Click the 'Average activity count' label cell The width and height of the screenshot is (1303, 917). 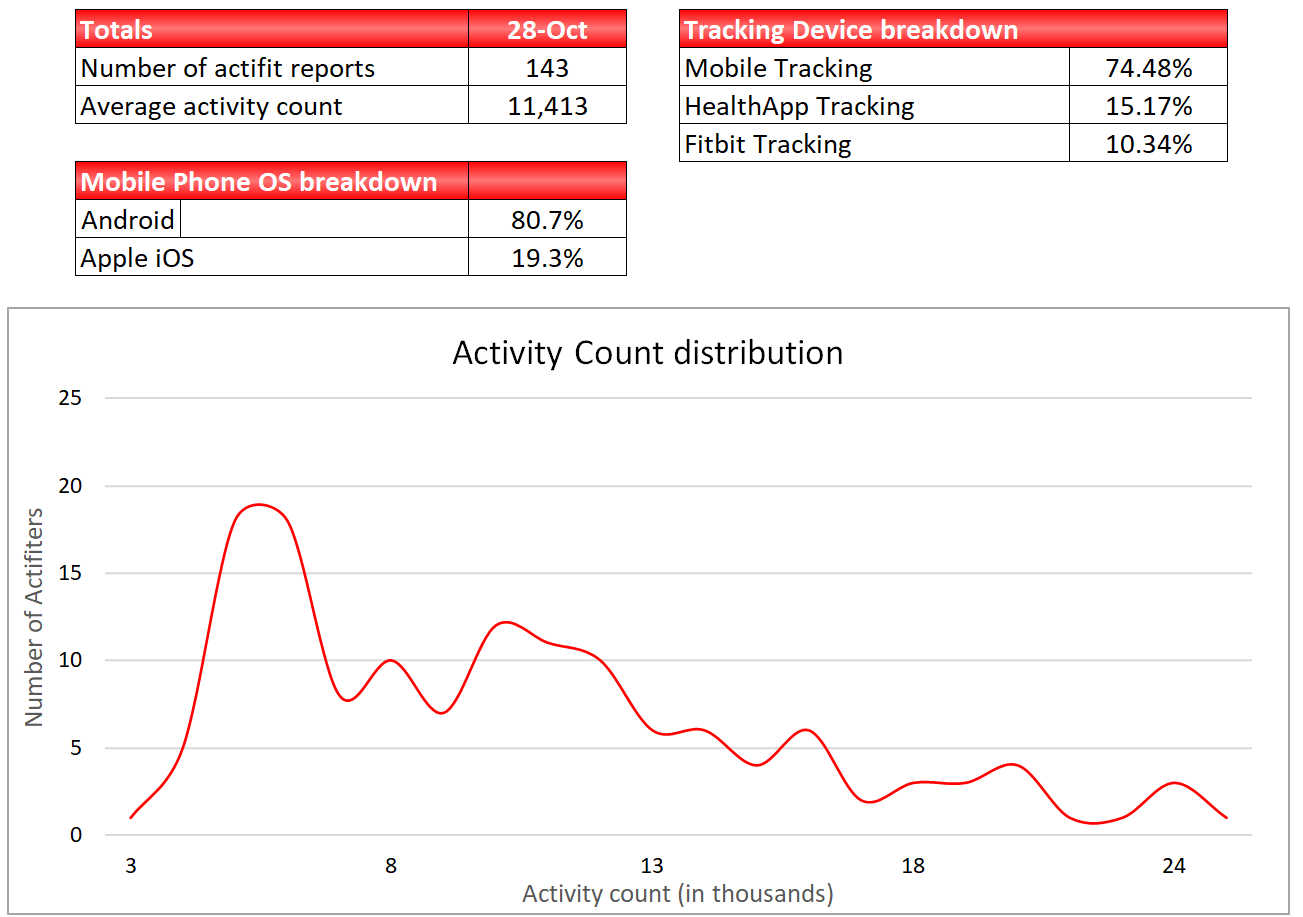click(271, 106)
